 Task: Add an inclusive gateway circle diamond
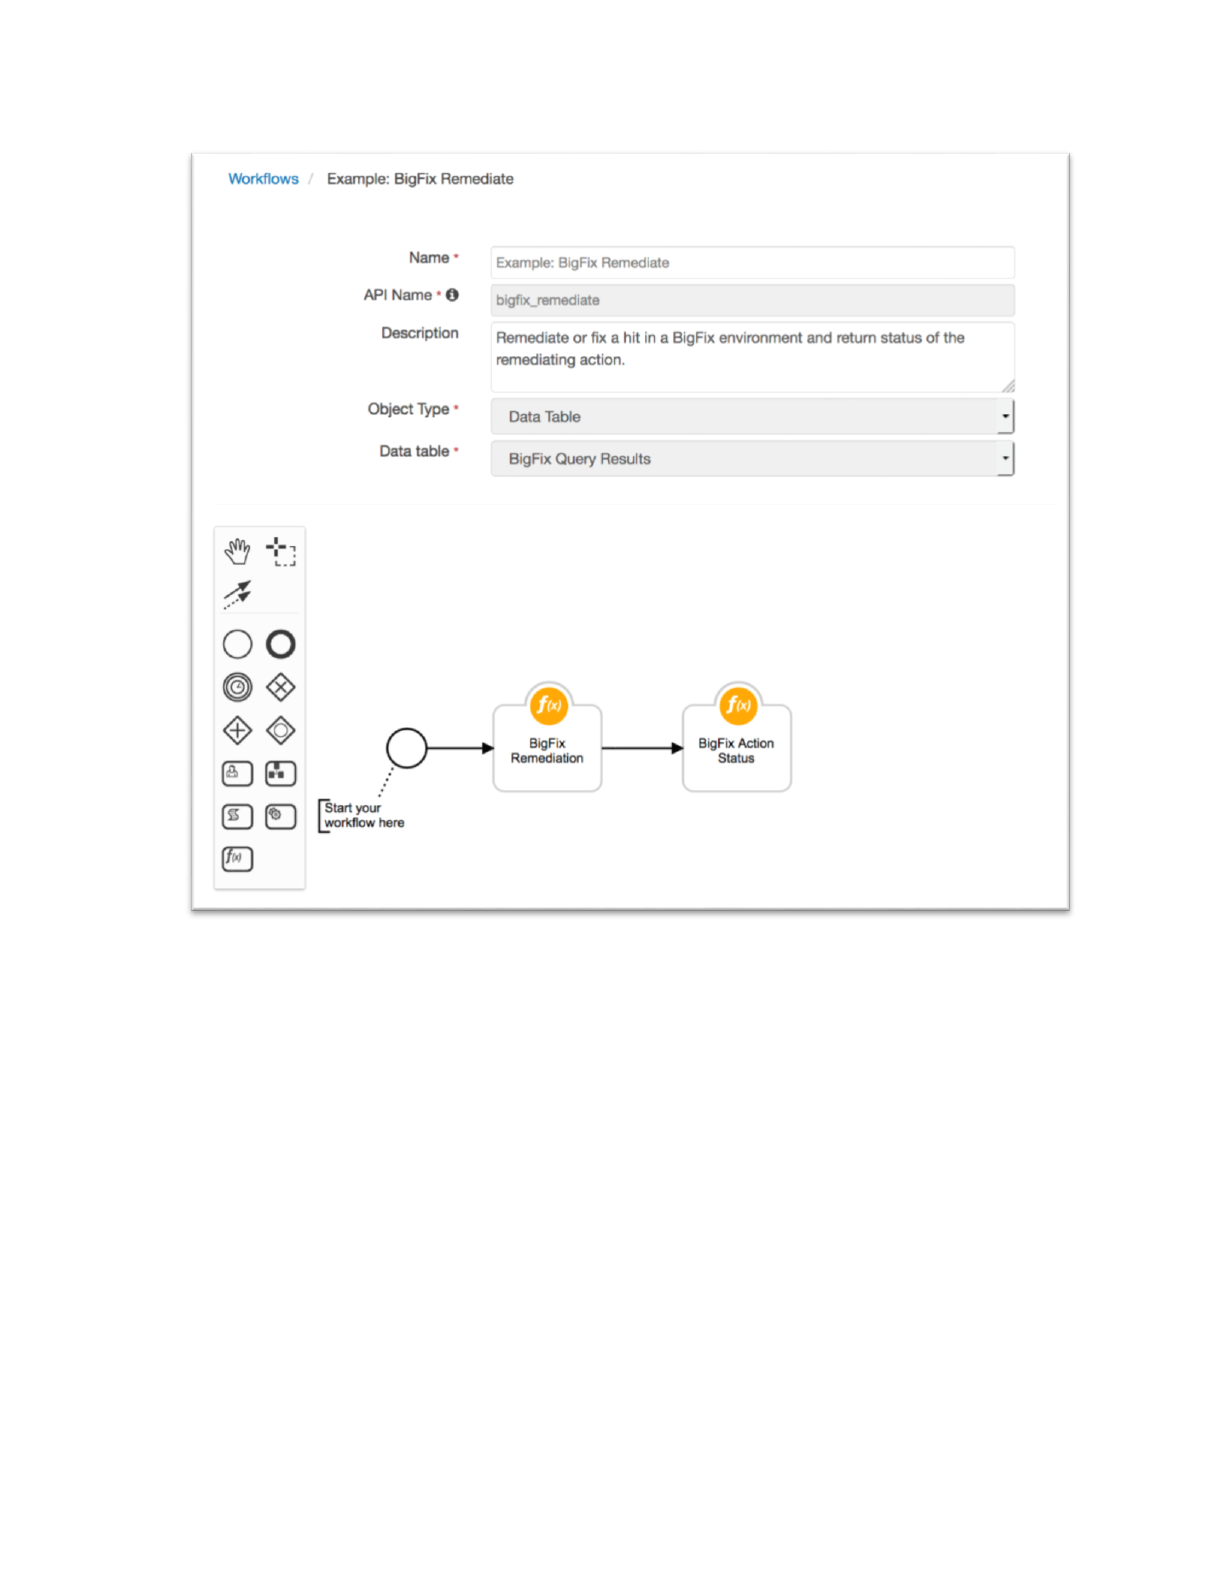point(281,731)
